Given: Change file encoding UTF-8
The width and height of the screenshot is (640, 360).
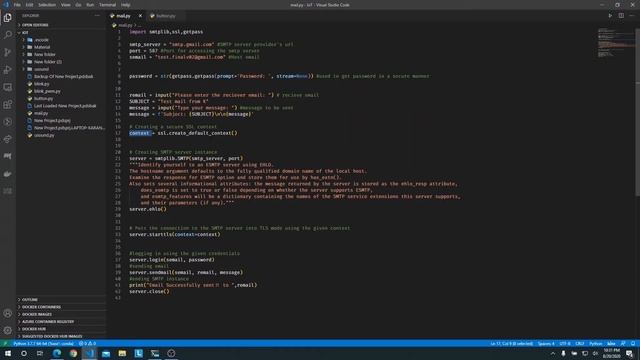Looking at the screenshot, I should (x=565, y=344).
